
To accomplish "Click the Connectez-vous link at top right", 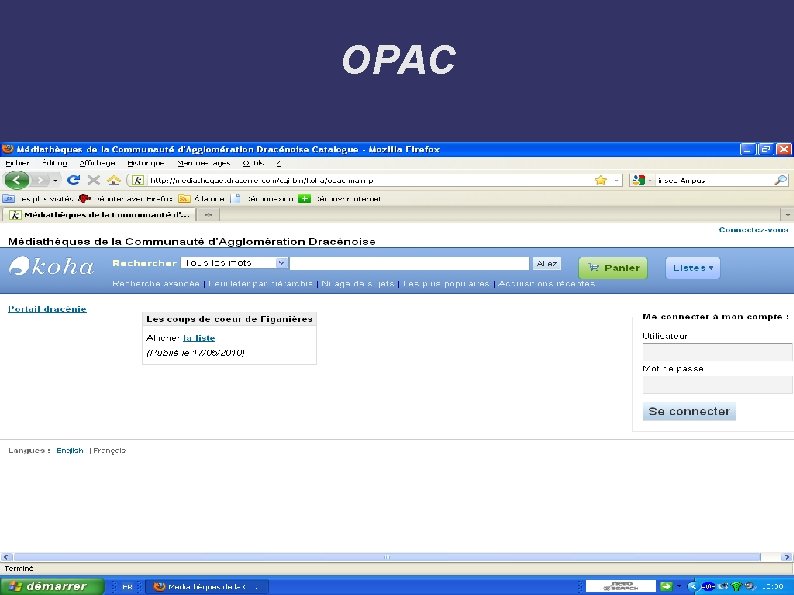I will (753, 230).
